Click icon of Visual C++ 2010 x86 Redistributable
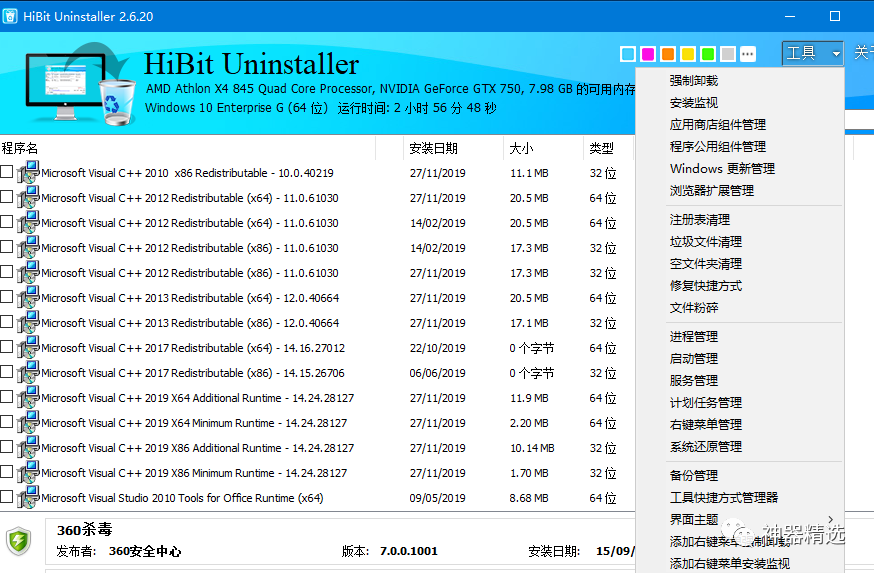The height and width of the screenshot is (573, 874). click(28, 173)
